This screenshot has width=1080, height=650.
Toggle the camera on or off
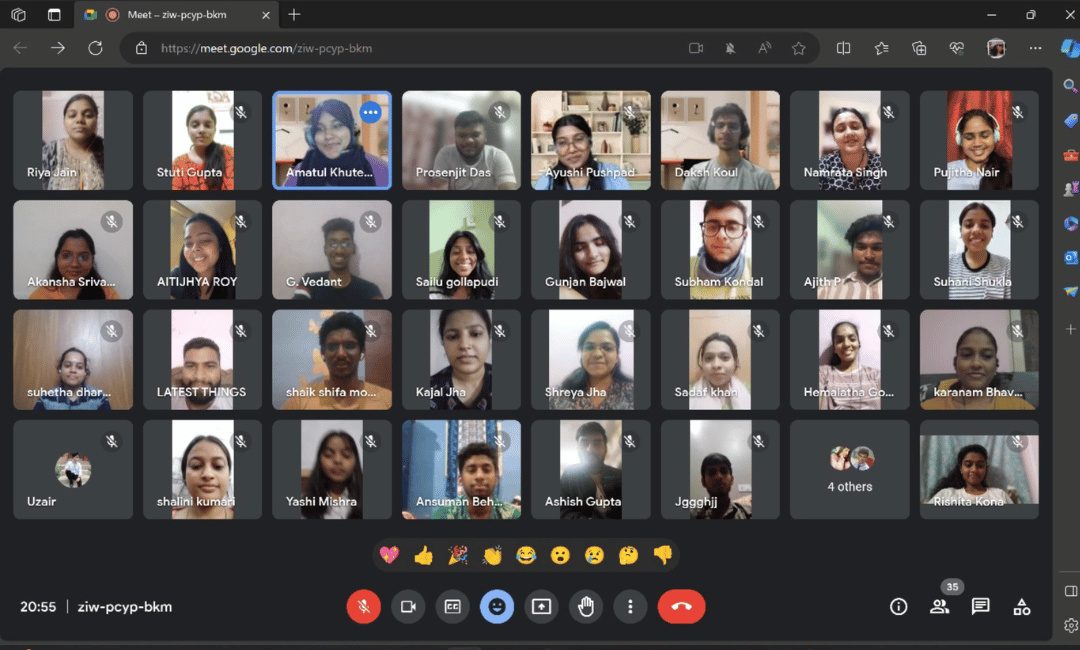click(408, 606)
